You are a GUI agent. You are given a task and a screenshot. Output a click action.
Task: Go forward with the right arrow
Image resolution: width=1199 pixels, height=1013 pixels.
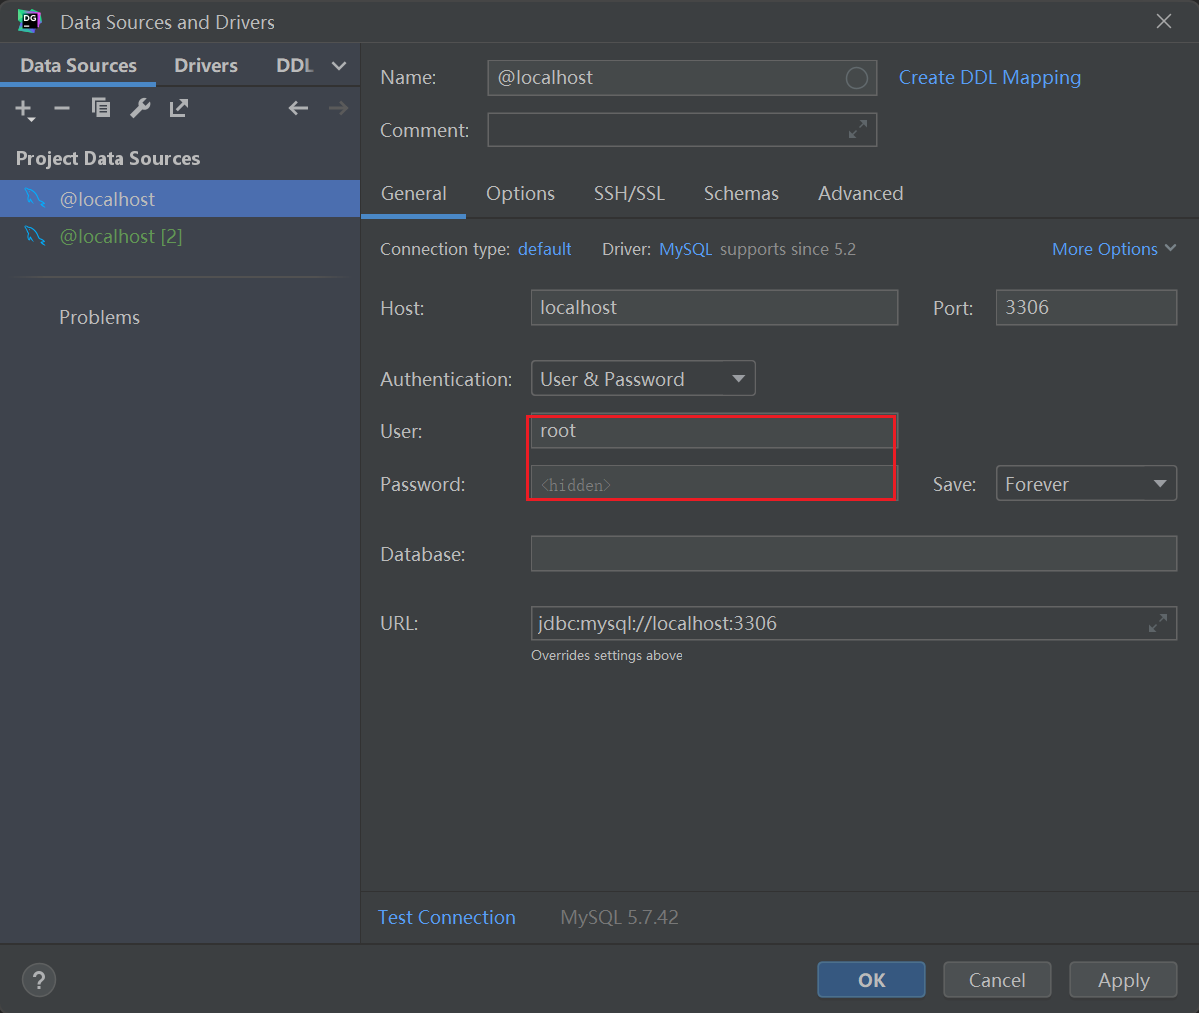(338, 109)
